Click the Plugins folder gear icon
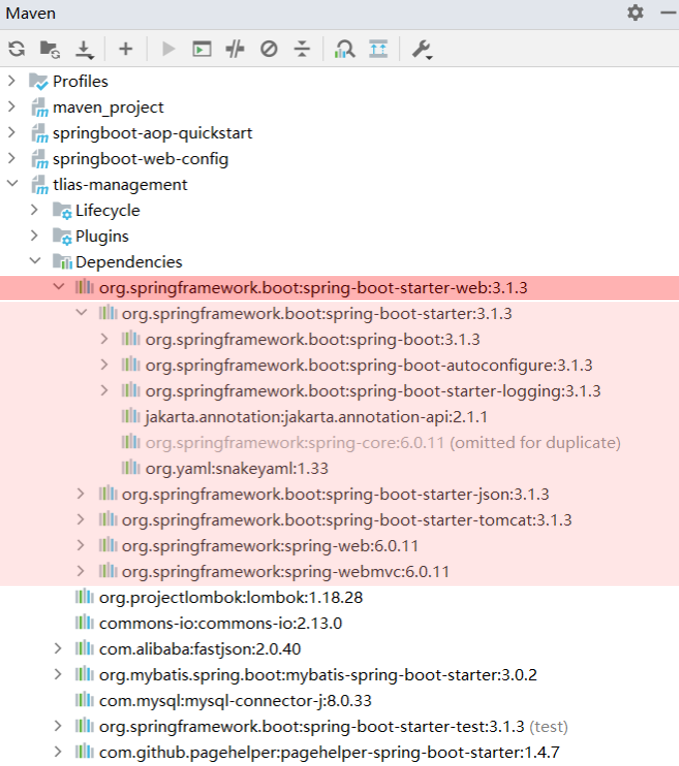Image resolution: width=679 pixels, height=766 pixels. (62, 236)
